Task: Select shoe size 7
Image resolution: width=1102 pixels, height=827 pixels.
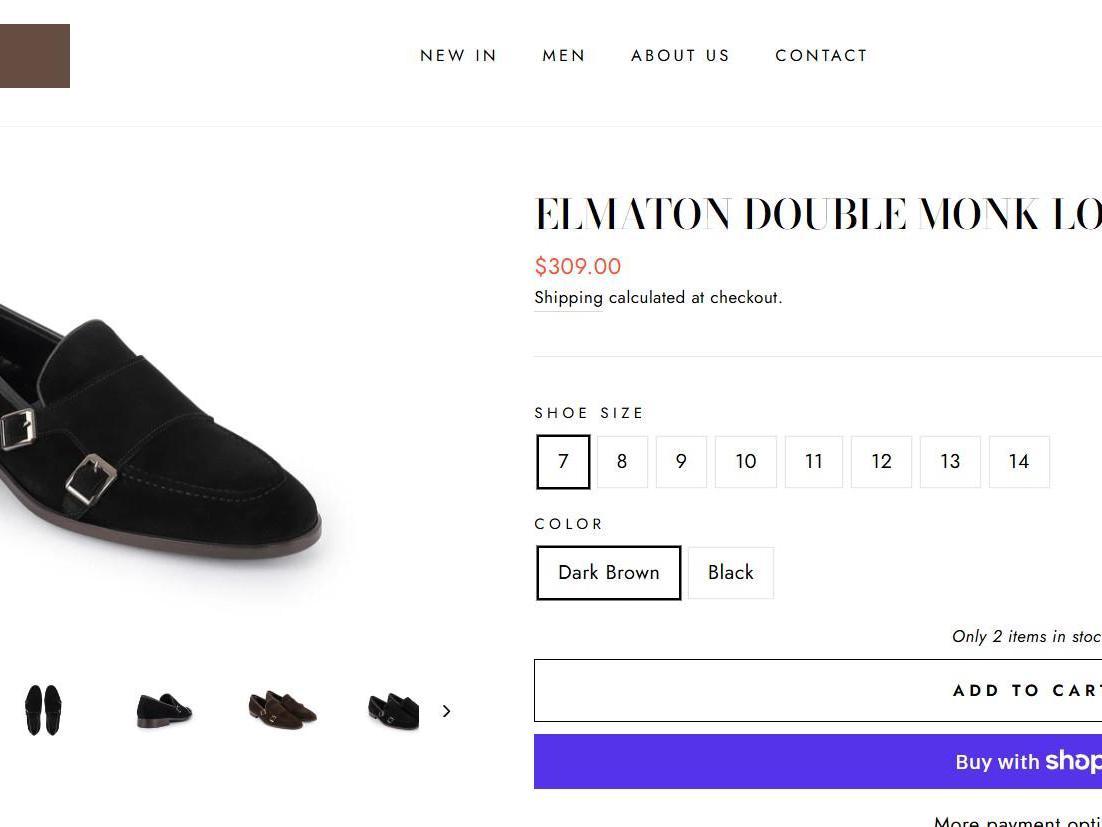Action: click(x=563, y=462)
